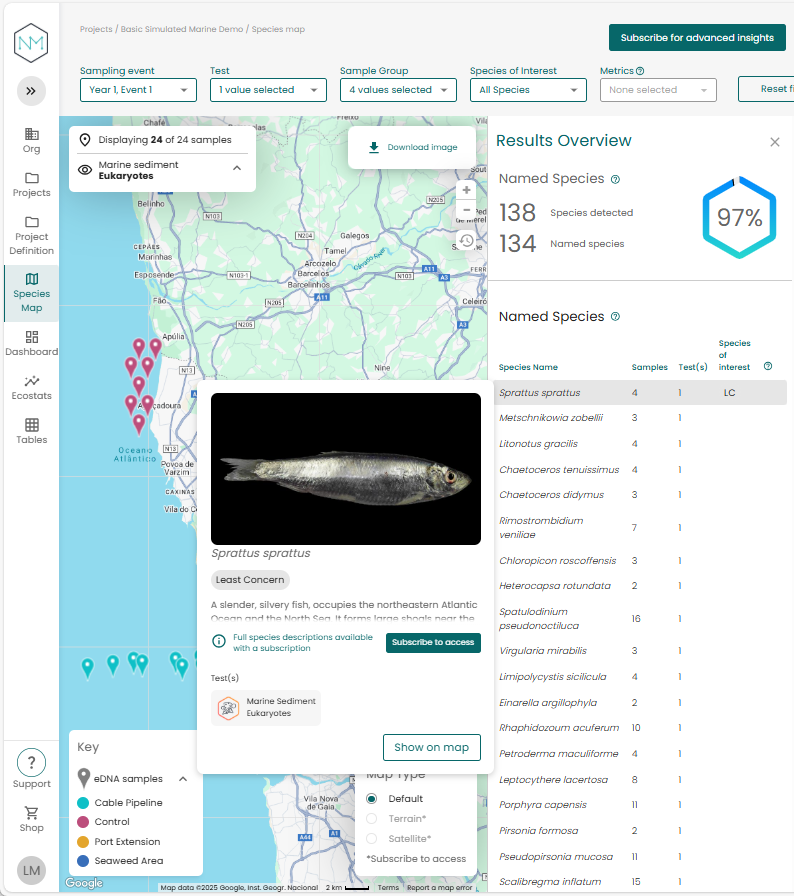Expand the sidebar with double-chevron icon

point(31,91)
